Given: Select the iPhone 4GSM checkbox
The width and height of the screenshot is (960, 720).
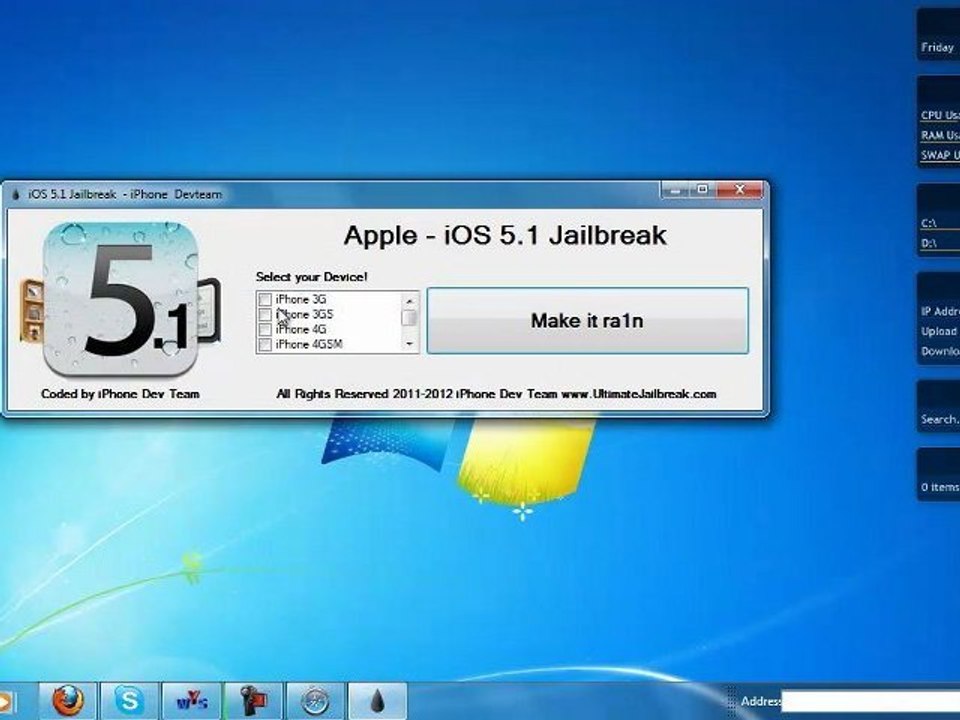Looking at the screenshot, I should click(x=265, y=345).
